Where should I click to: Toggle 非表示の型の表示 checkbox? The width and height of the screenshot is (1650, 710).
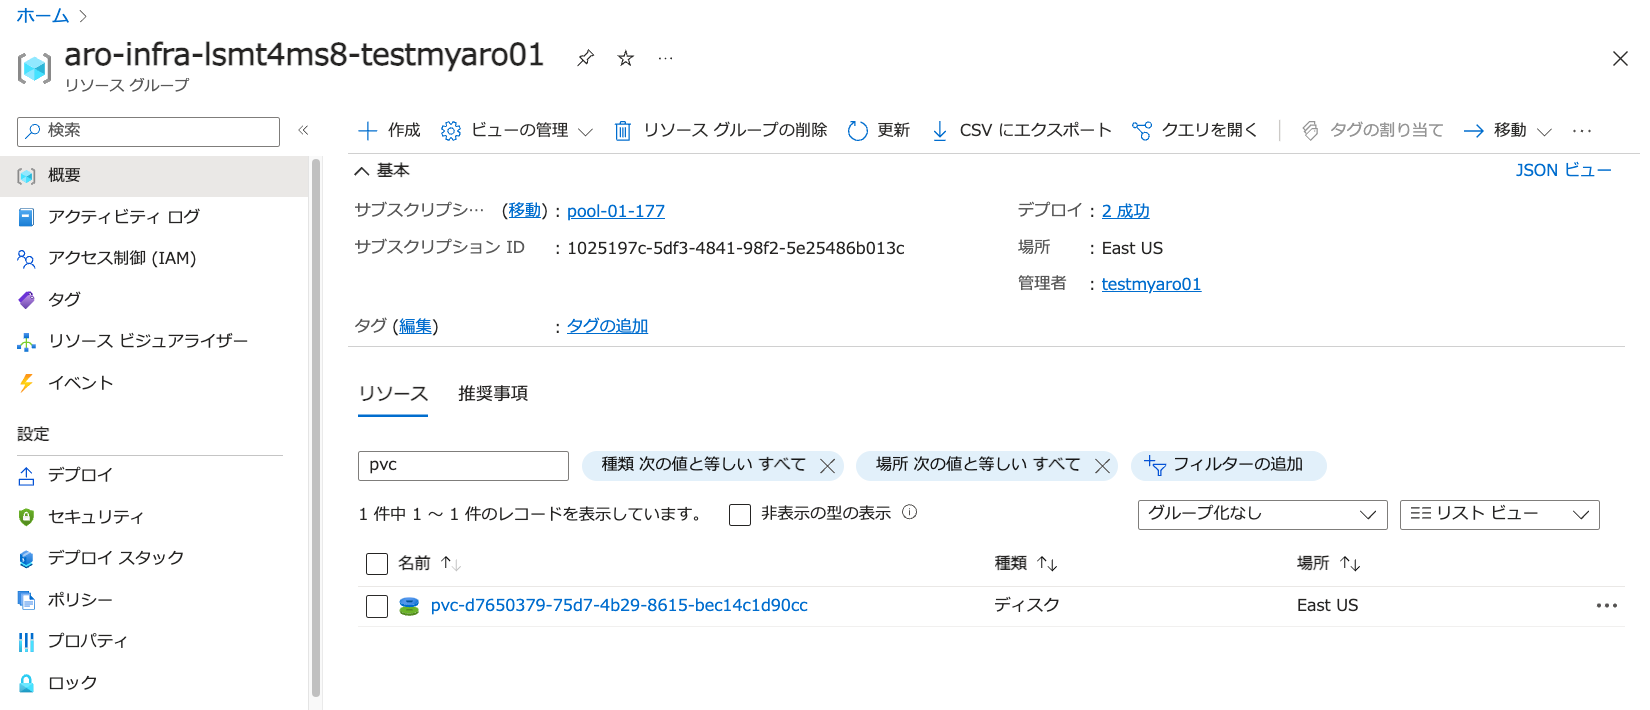740,515
